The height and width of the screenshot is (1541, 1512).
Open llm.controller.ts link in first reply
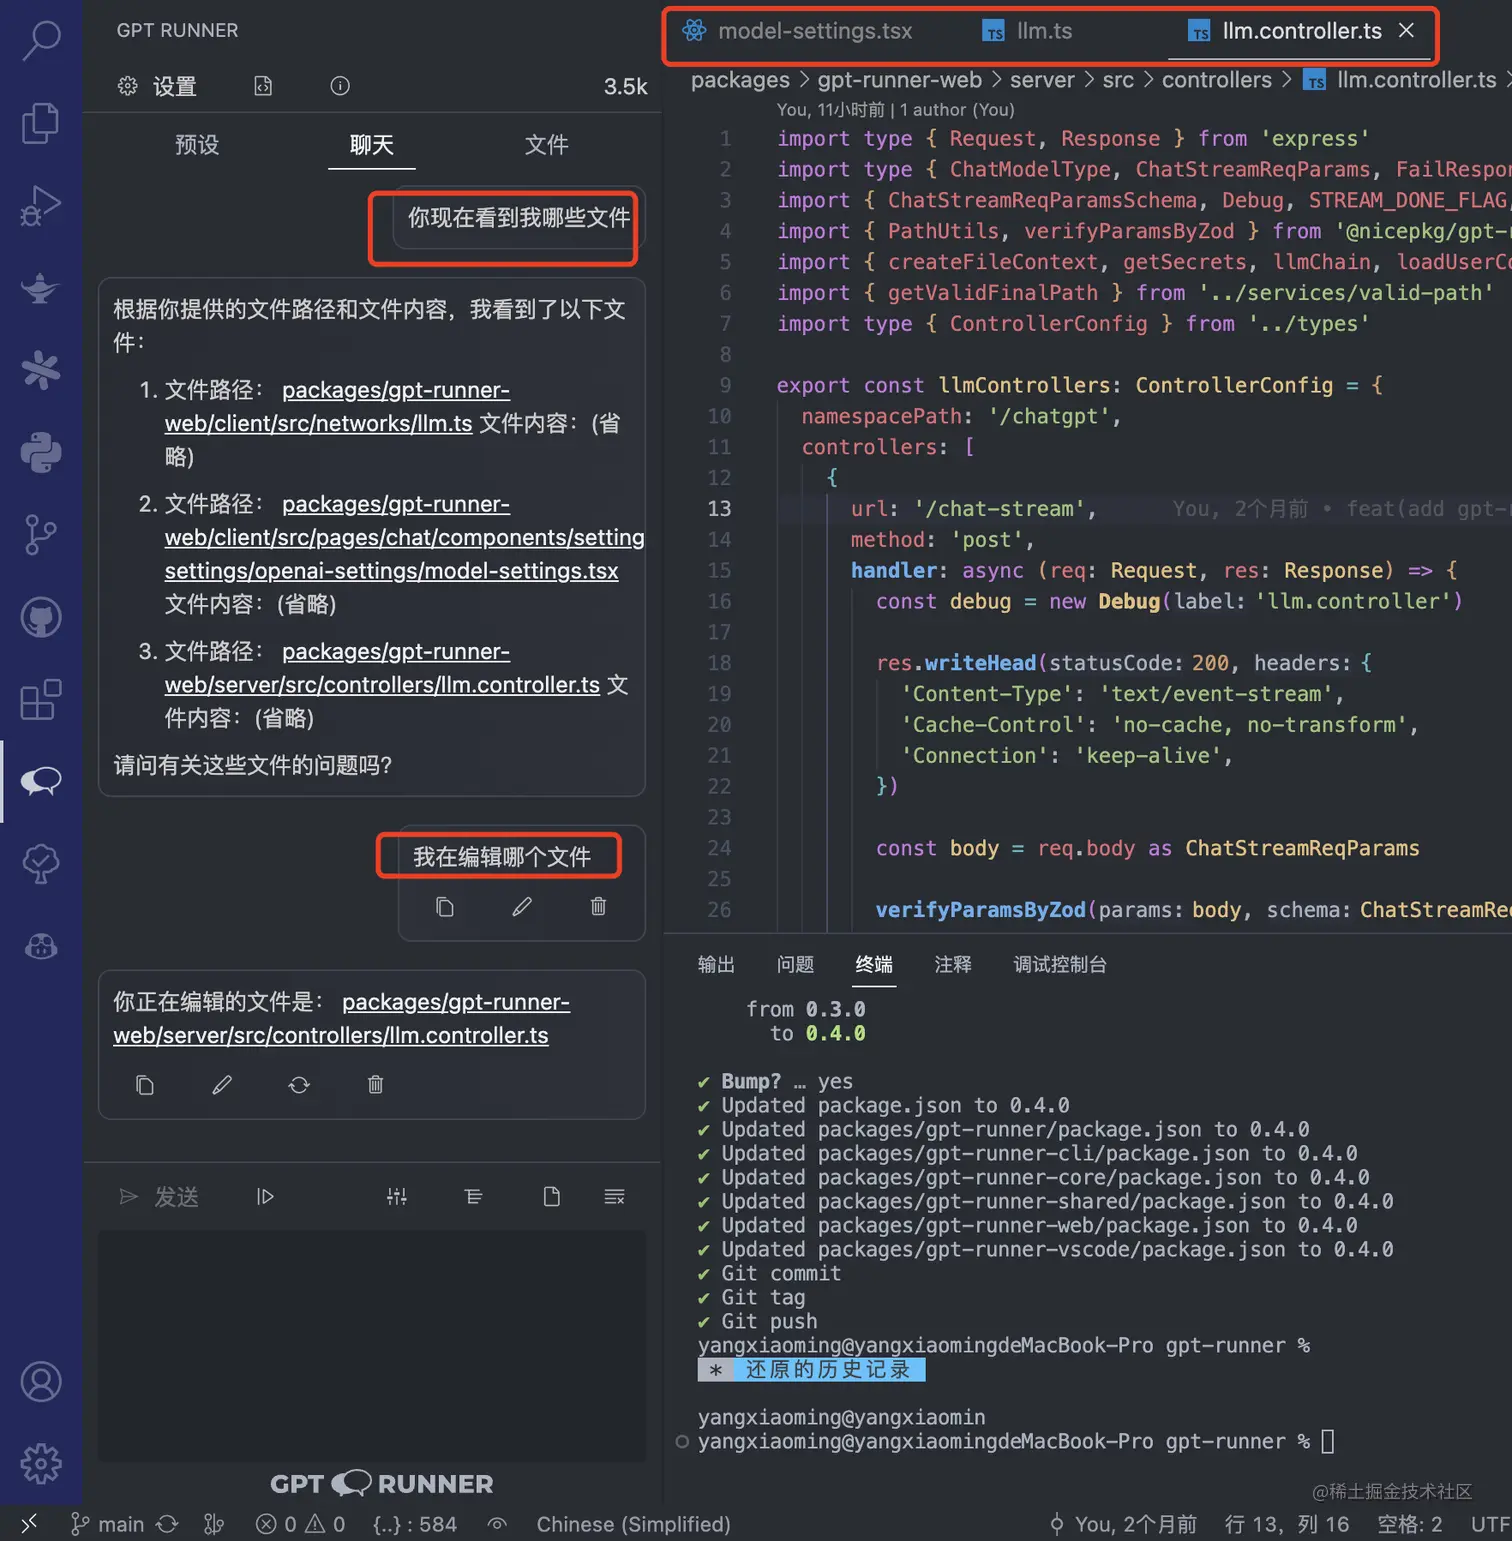tap(381, 668)
